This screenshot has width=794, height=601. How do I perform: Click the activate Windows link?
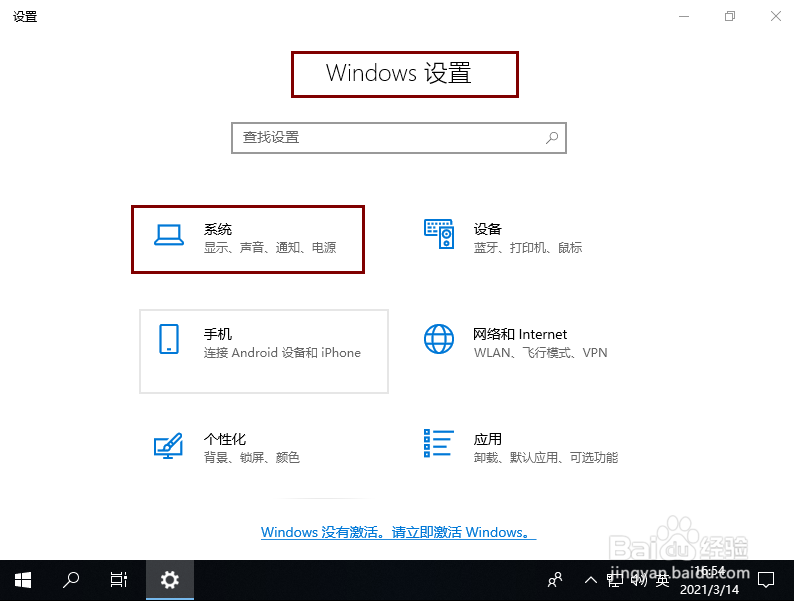399,532
